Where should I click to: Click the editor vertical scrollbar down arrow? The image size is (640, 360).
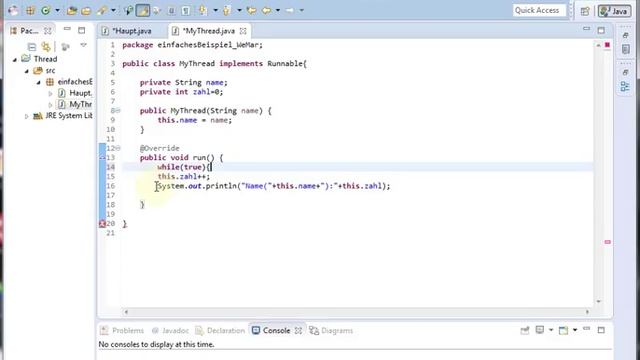click(599, 302)
